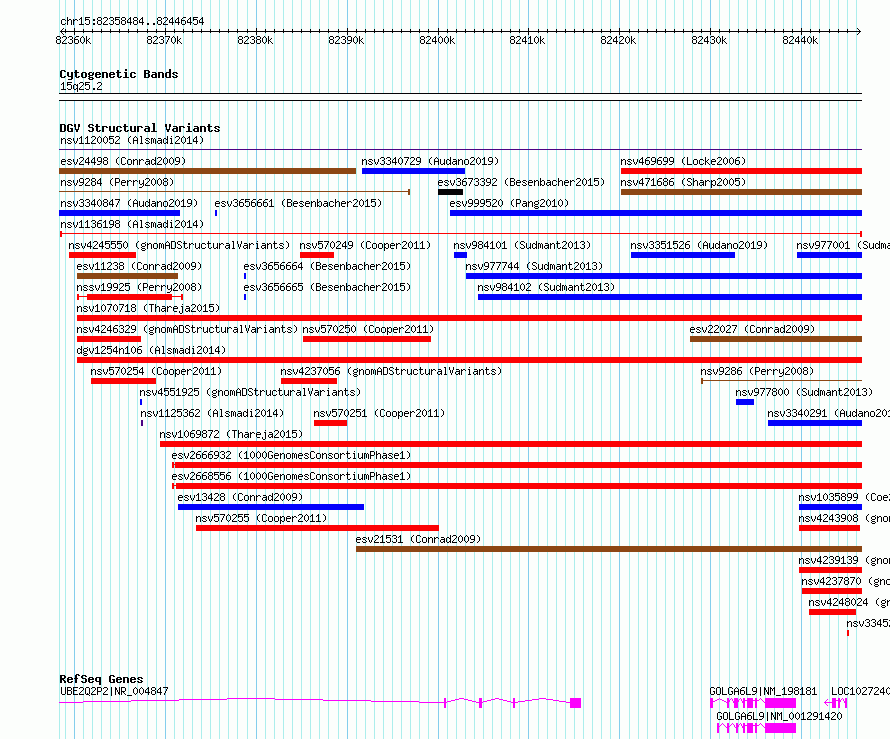
Task: Click the 82400k ruler position label
Action: (437, 40)
